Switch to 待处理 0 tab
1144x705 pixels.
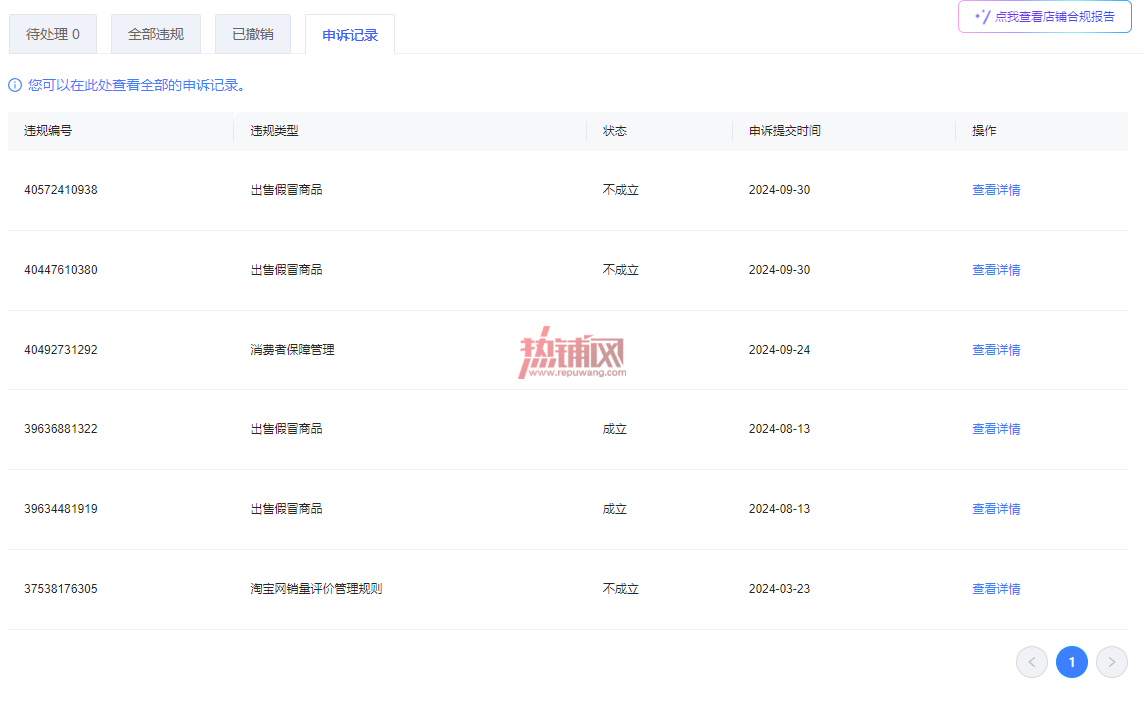click(x=53, y=34)
